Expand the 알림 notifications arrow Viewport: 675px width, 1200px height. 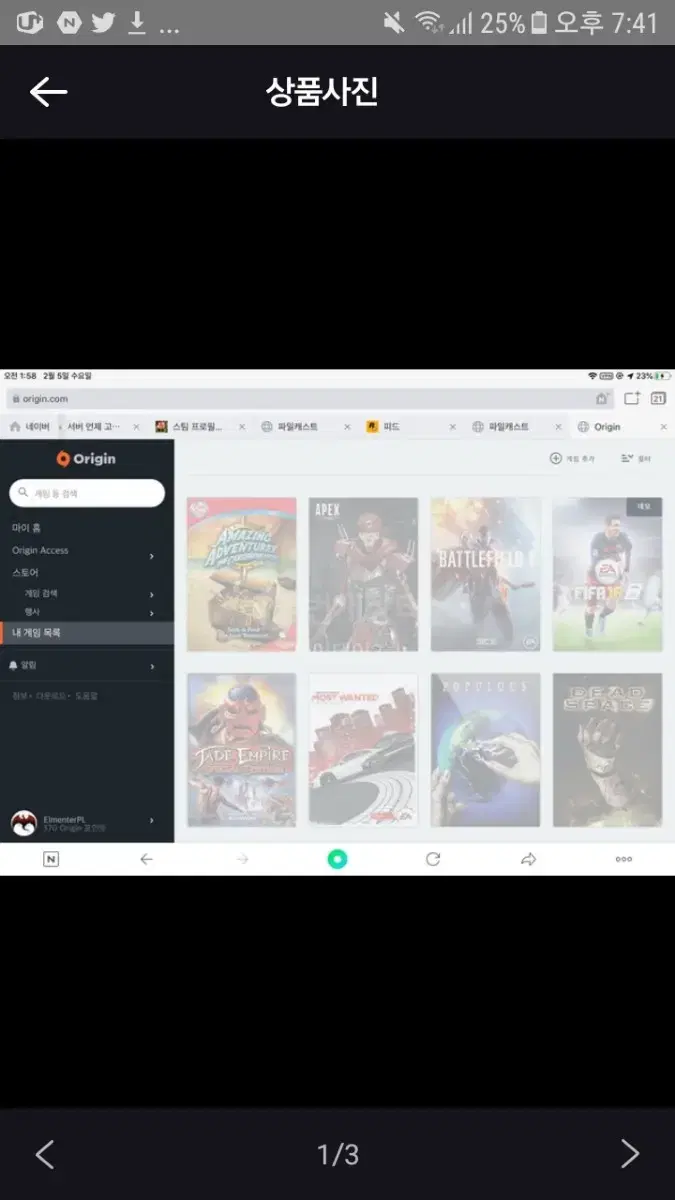click(x=152, y=666)
